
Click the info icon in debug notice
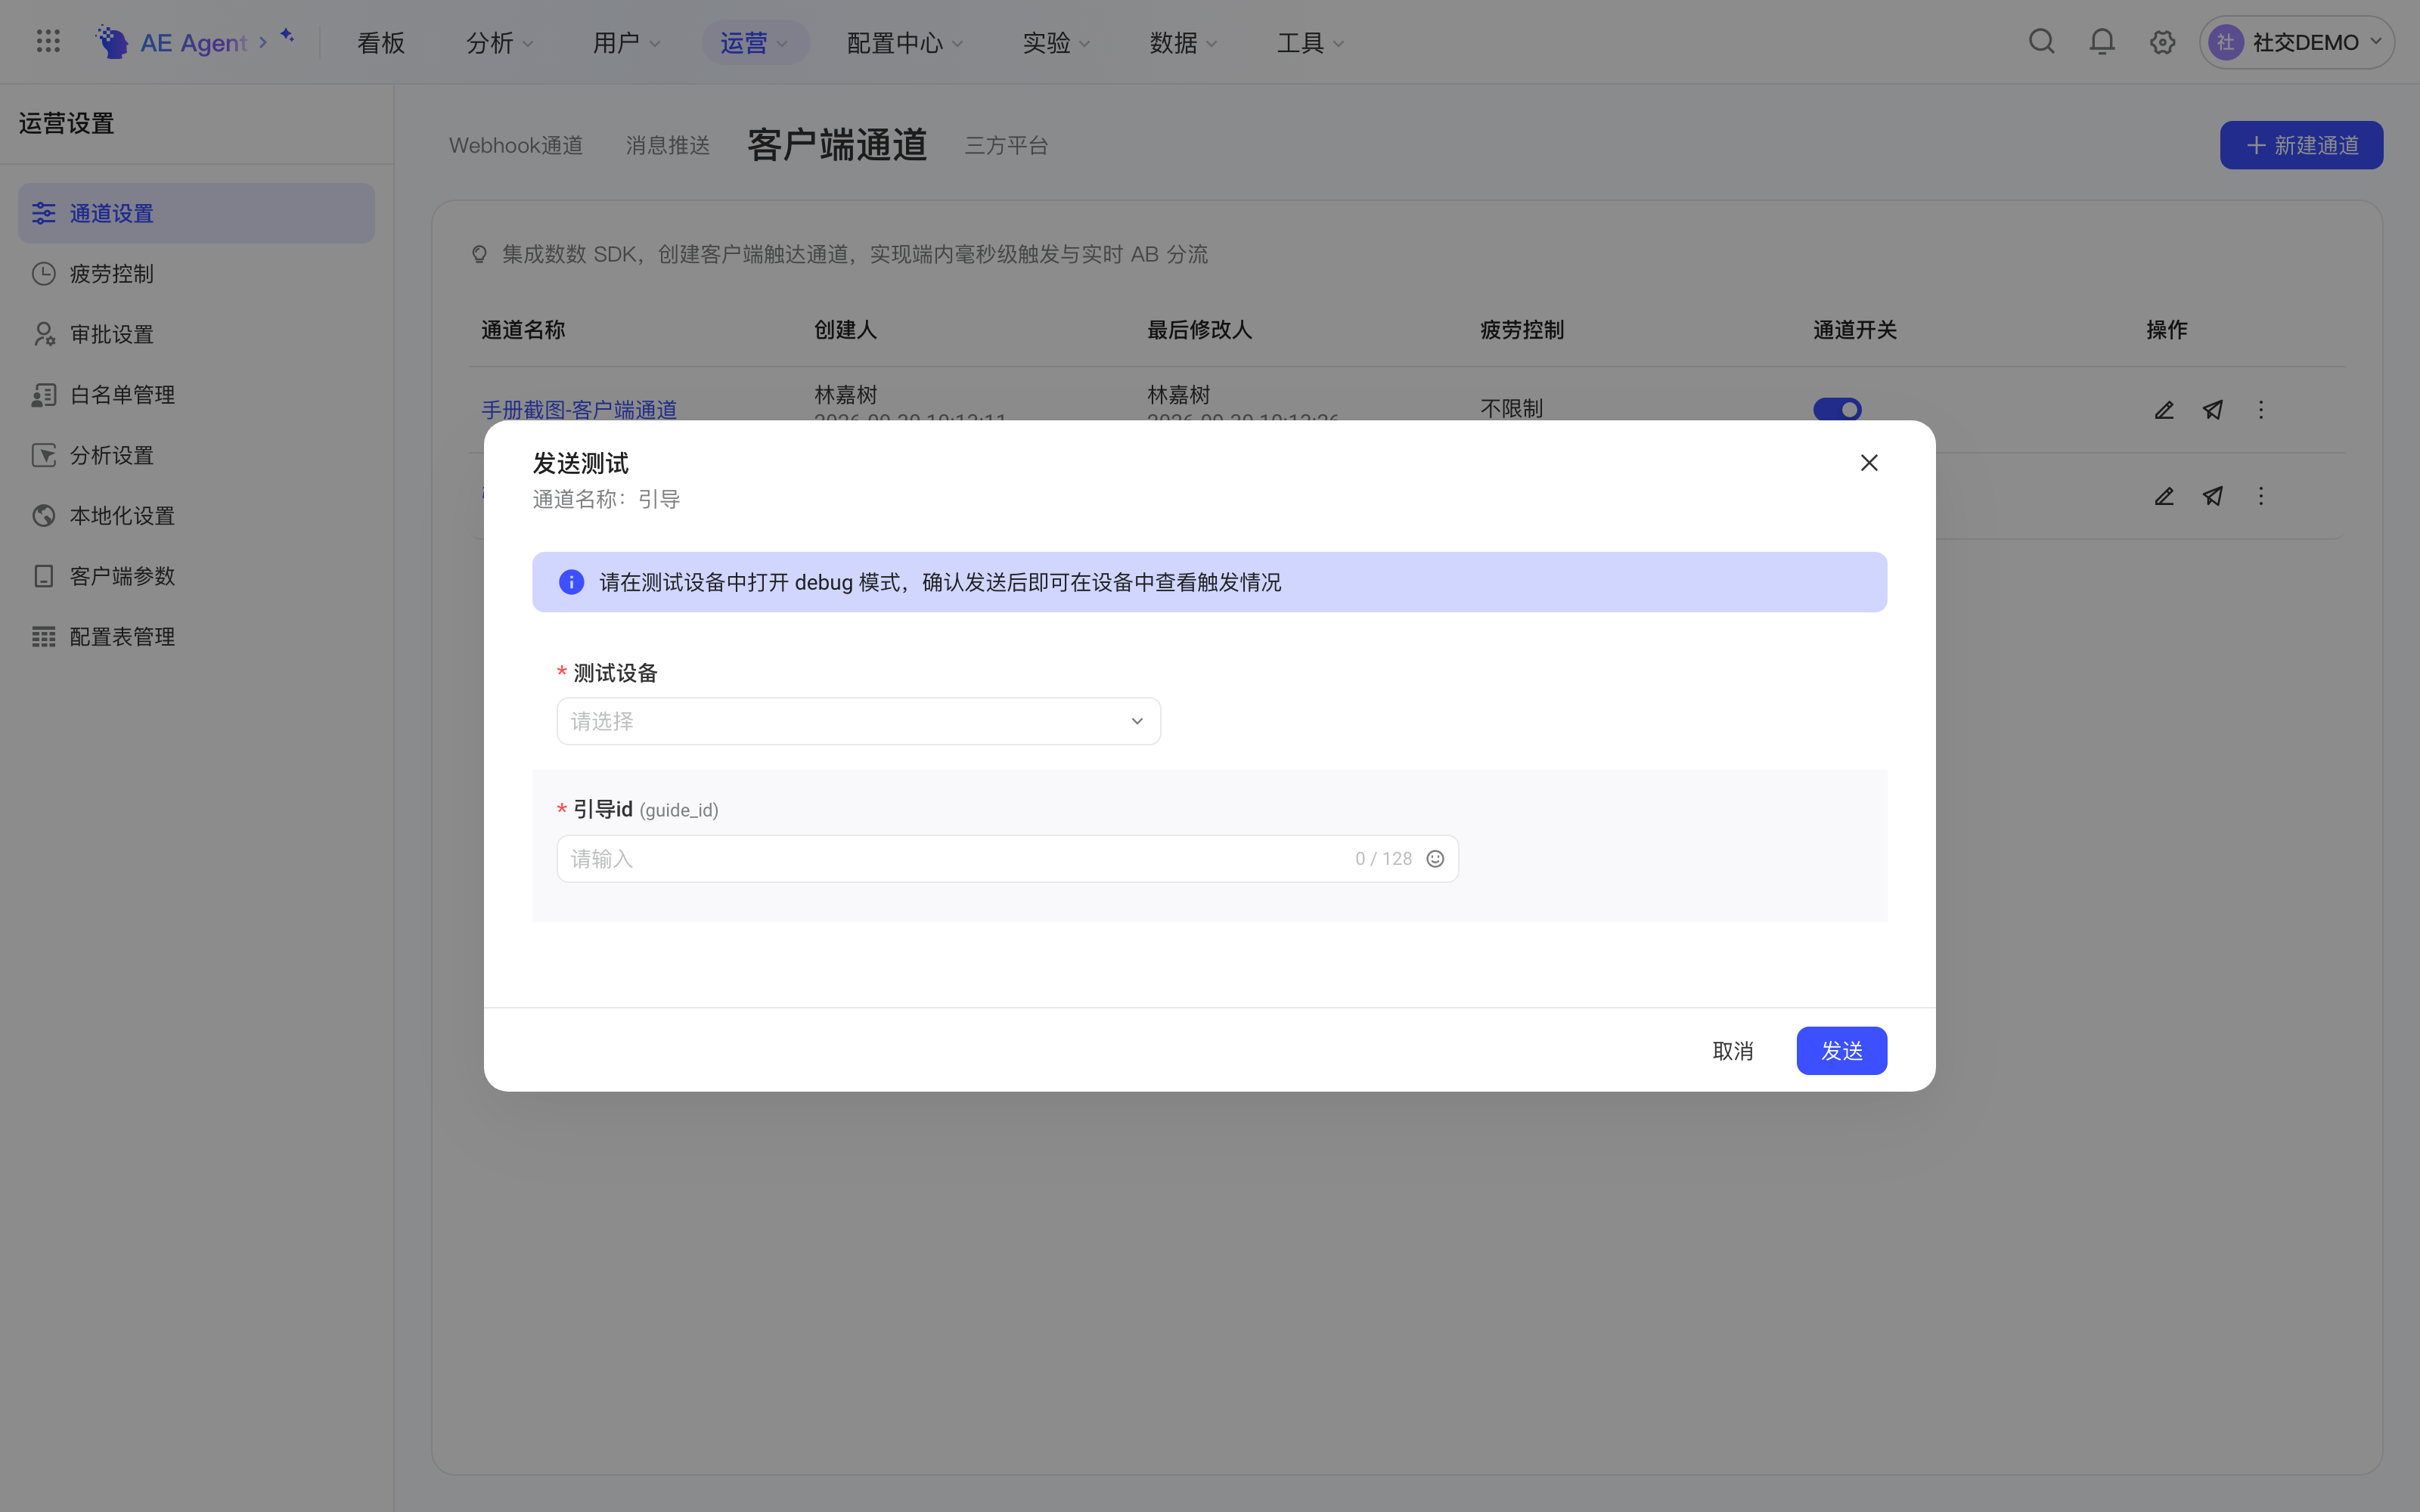pos(571,582)
